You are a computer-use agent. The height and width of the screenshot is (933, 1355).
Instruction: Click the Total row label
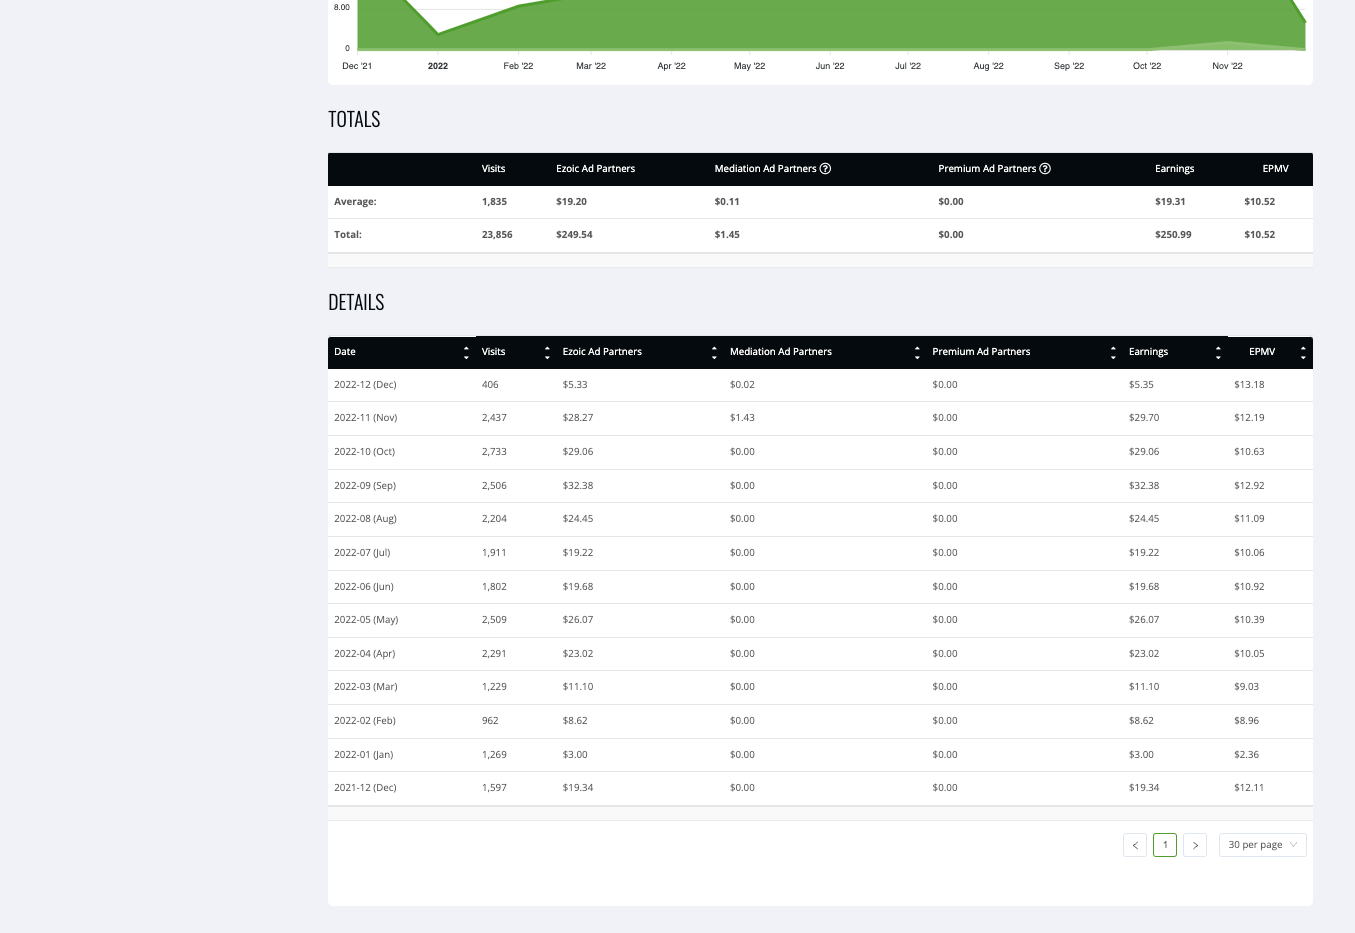348,235
